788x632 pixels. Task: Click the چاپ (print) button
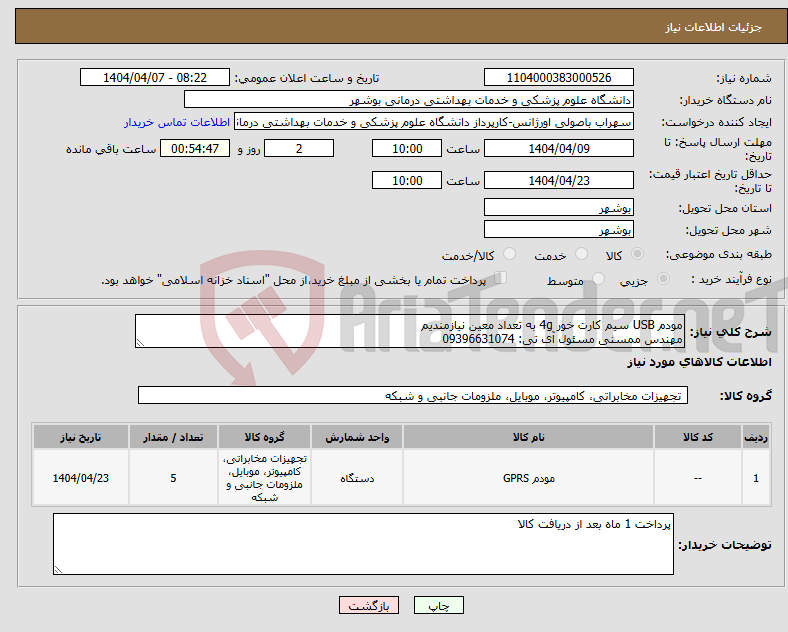pos(438,605)
